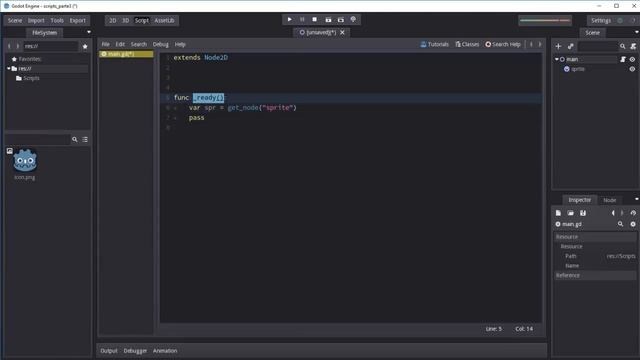Play the edited scene

328,19
